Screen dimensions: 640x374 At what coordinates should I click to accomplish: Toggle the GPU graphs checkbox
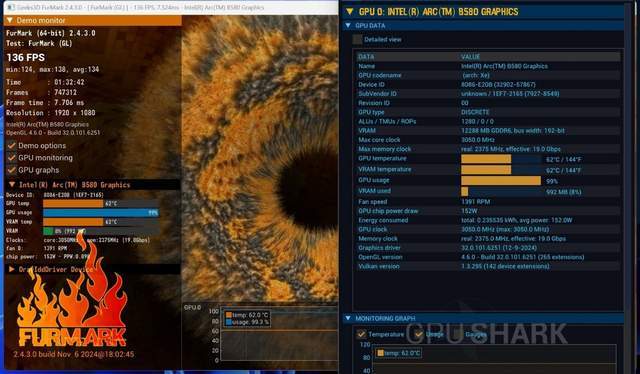[x=11, y=170]
